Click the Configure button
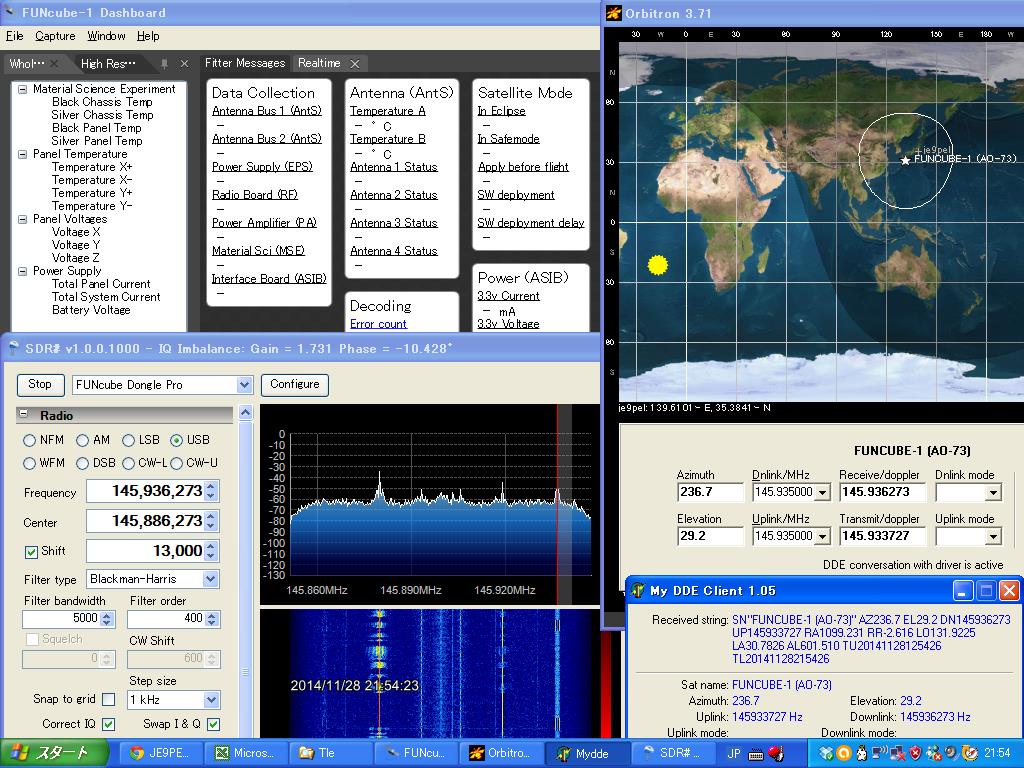This screenshot has height=768, width=1024. coord(295,384)
